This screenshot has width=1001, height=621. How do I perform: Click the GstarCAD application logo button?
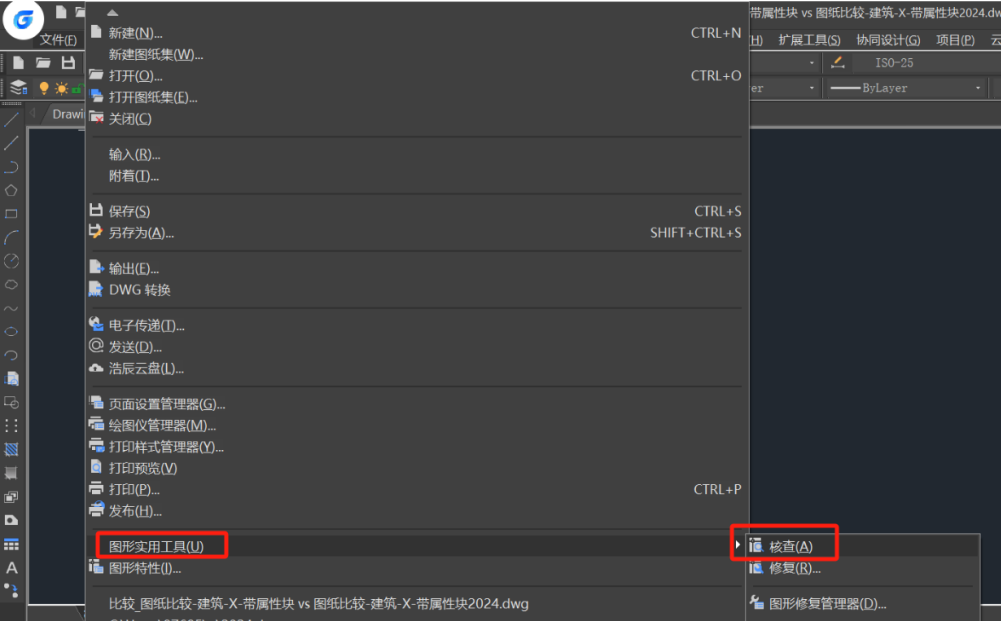click(24, 21)
